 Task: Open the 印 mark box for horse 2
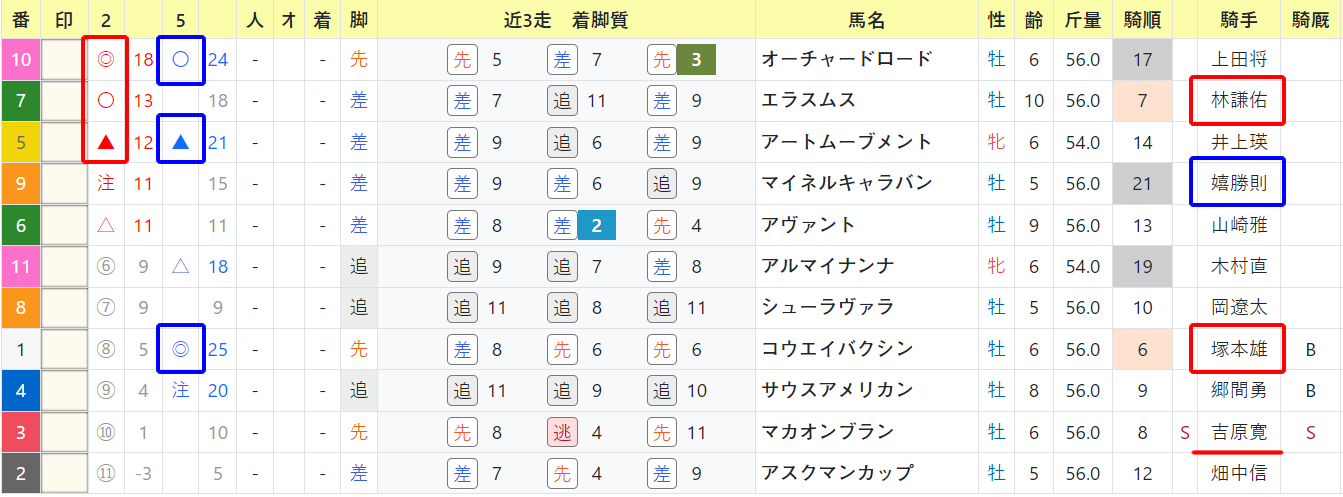coord(63,472)
